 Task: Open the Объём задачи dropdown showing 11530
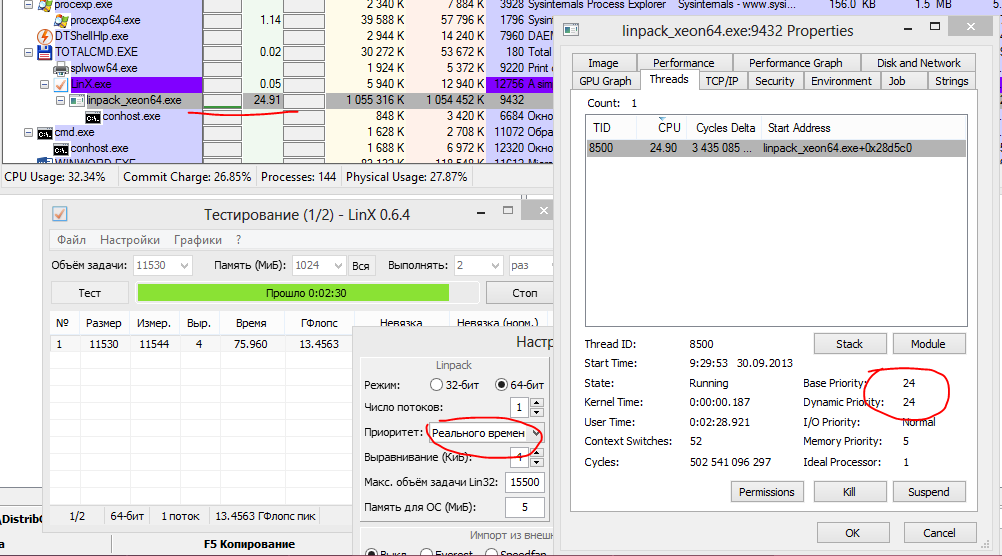click(x=184, y=265)
